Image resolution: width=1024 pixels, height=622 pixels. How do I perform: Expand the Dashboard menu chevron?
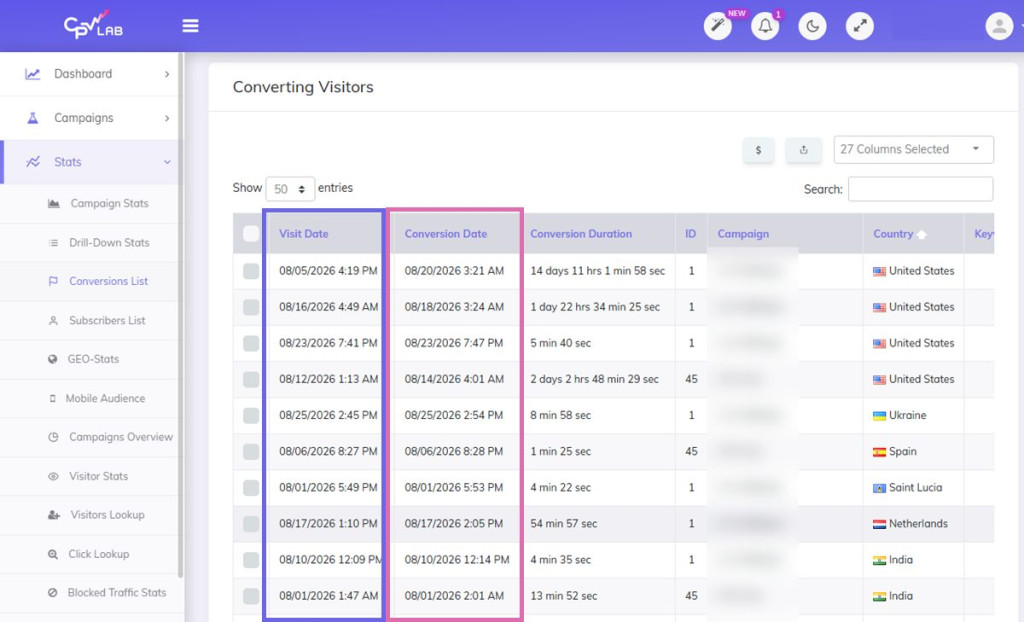(167, 74)
